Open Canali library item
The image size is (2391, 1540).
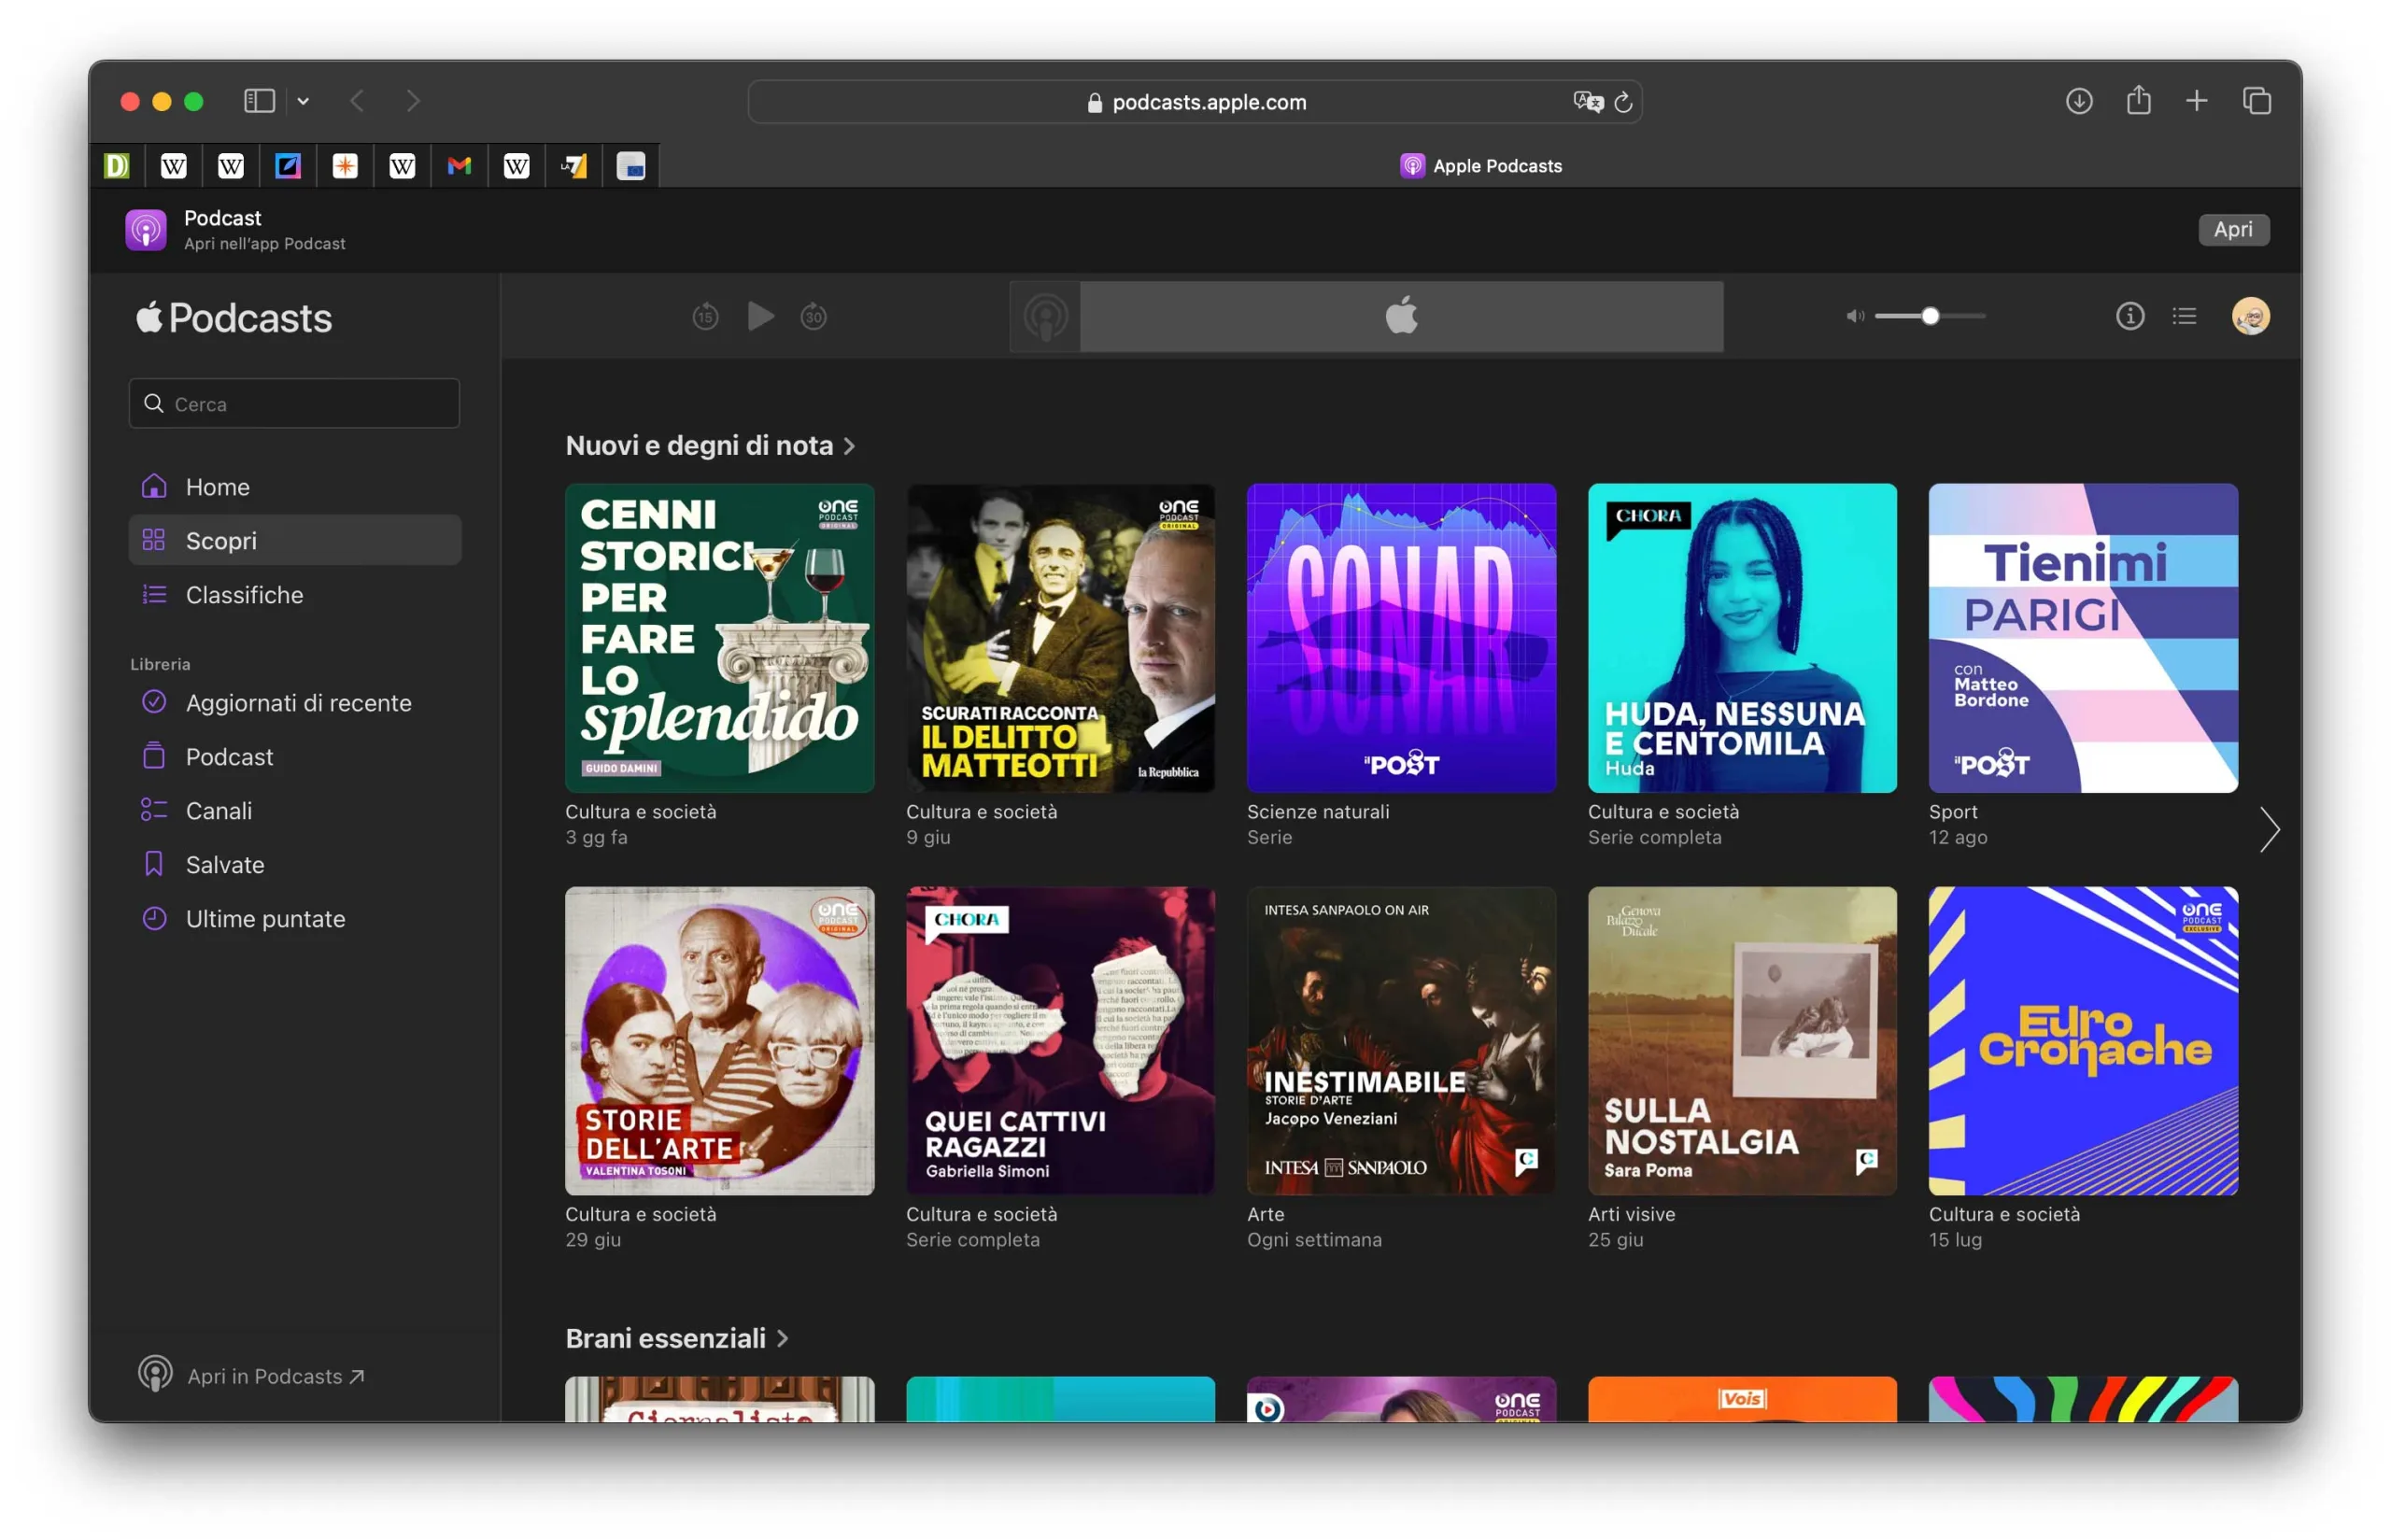coord(295,811)
